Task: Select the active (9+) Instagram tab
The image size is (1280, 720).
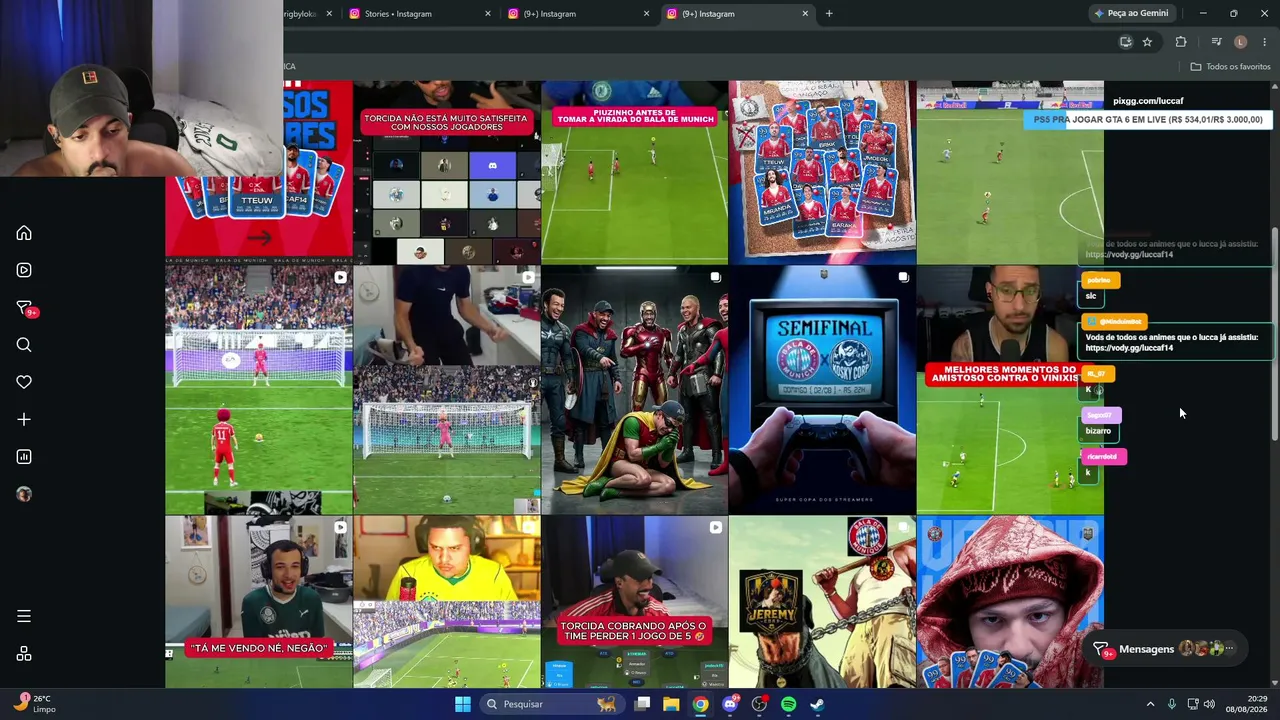Action: [738, 14]
